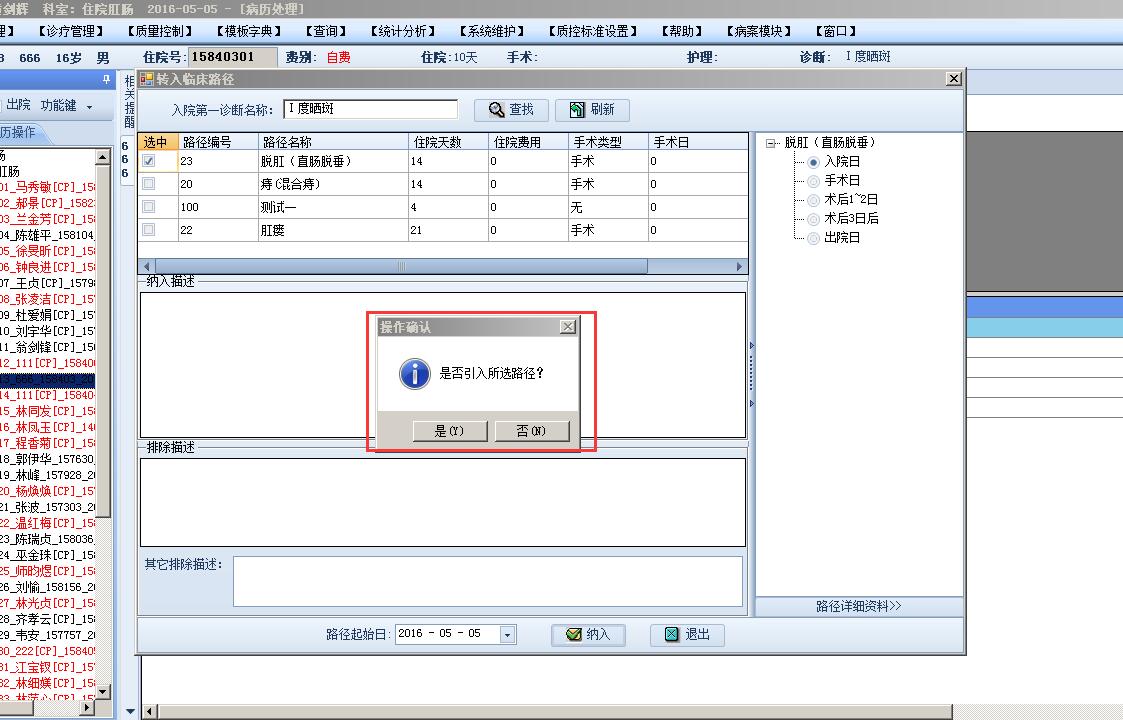Image resolution: width=1123 pixels, height=720 pixels.
Task: Click the 转入临床路径 window title icon
Action: 147,79
